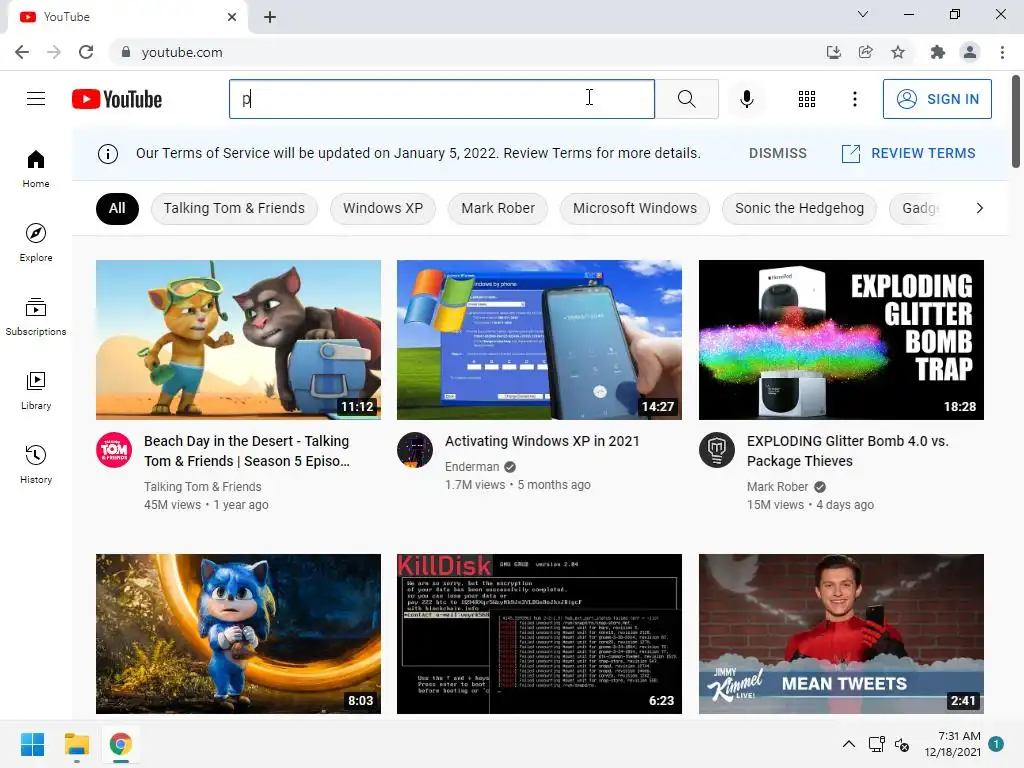Click REVIEW TERMS link
Viewport: 1024px width, 768px height.
[908, 153]
